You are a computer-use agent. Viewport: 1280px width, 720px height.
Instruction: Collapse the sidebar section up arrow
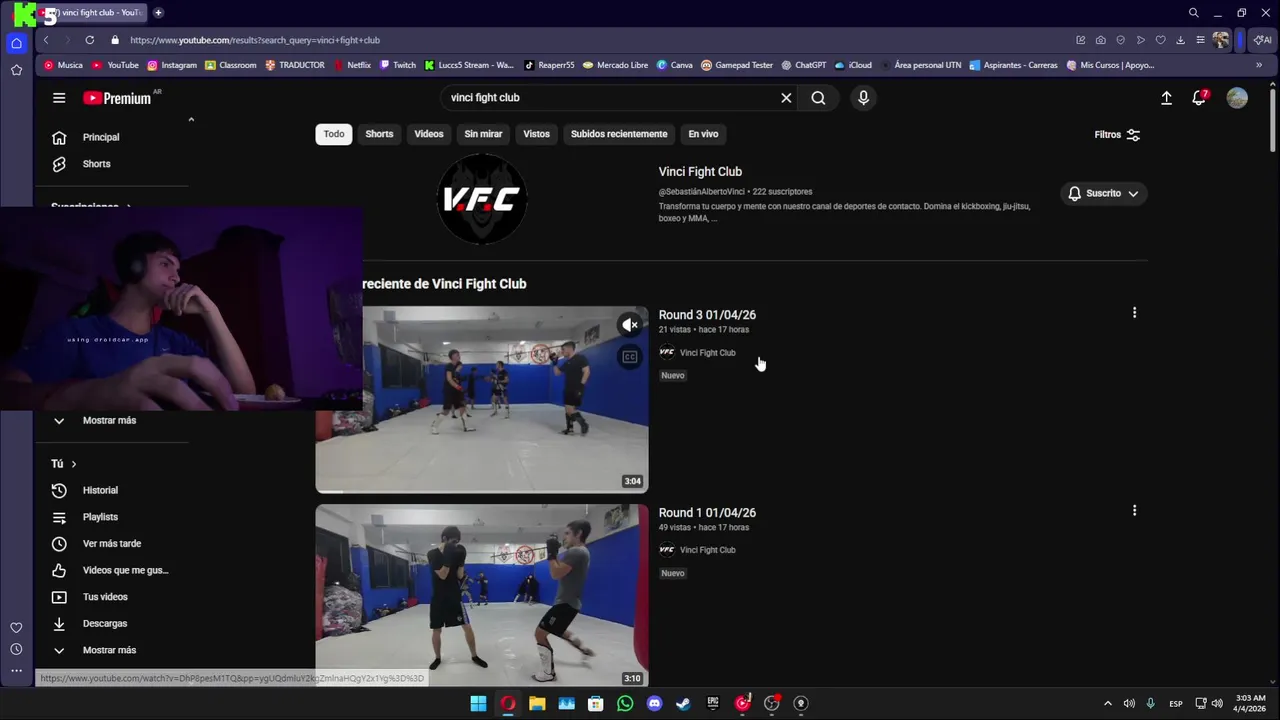pyautogui.click(x=191, y=120)
